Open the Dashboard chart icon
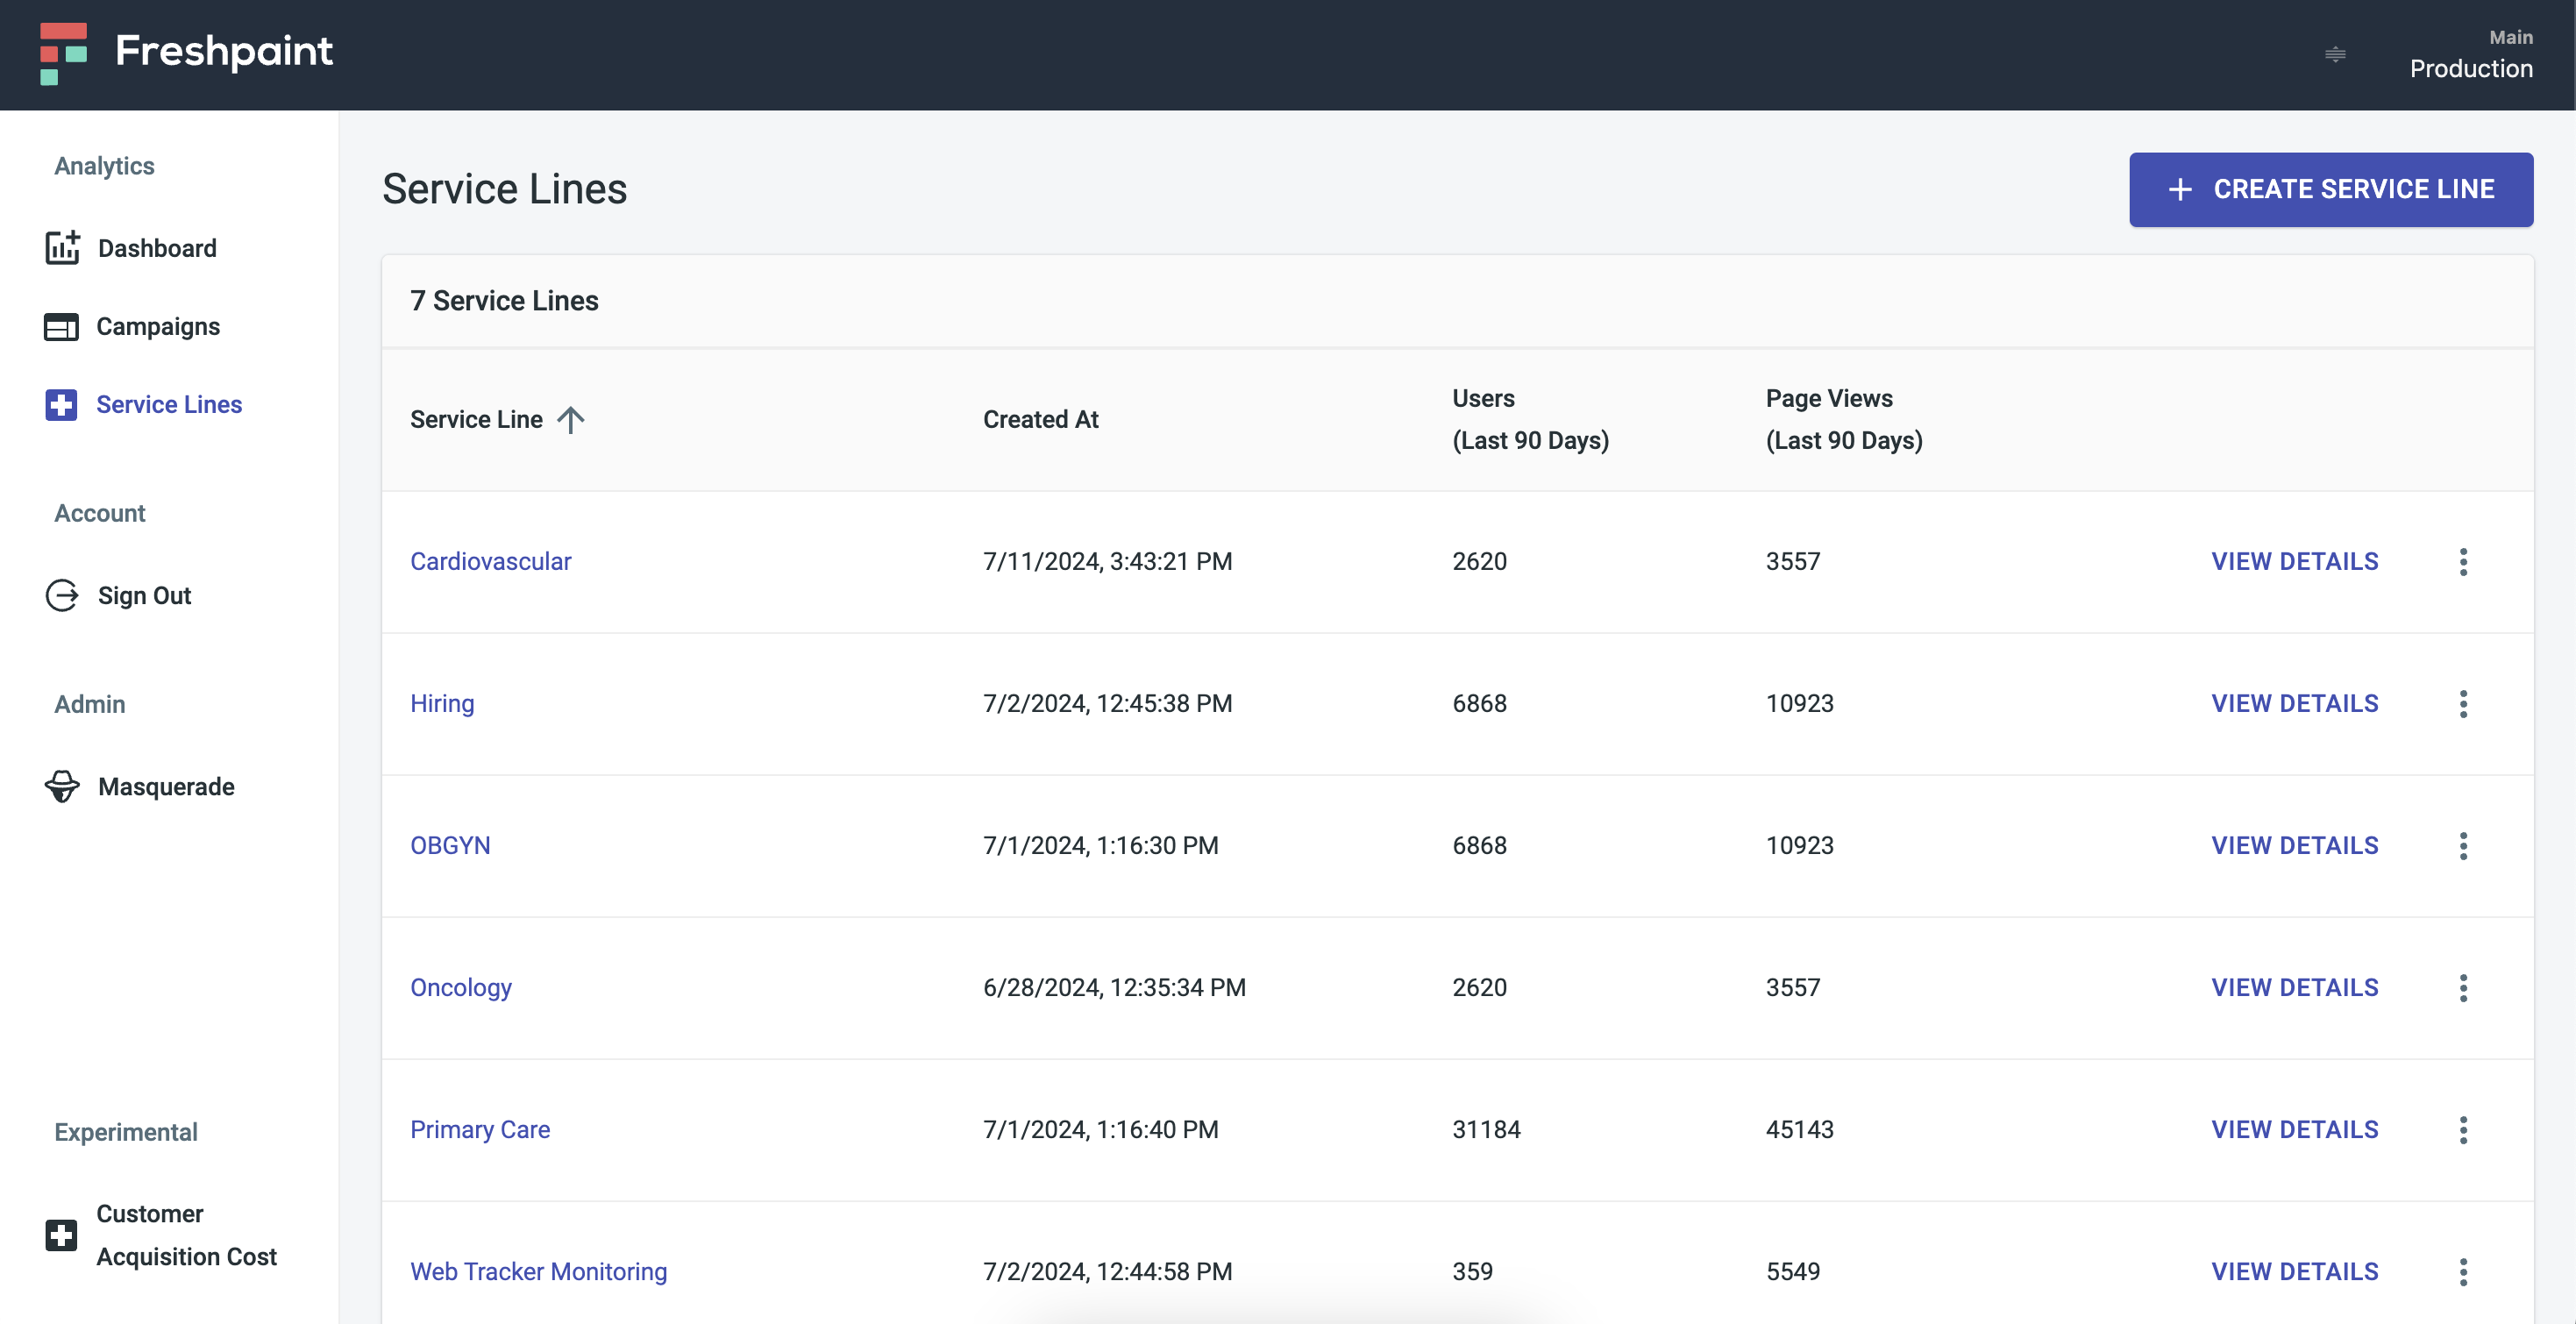This screenshot has height=1324, width=2576. 62,248
